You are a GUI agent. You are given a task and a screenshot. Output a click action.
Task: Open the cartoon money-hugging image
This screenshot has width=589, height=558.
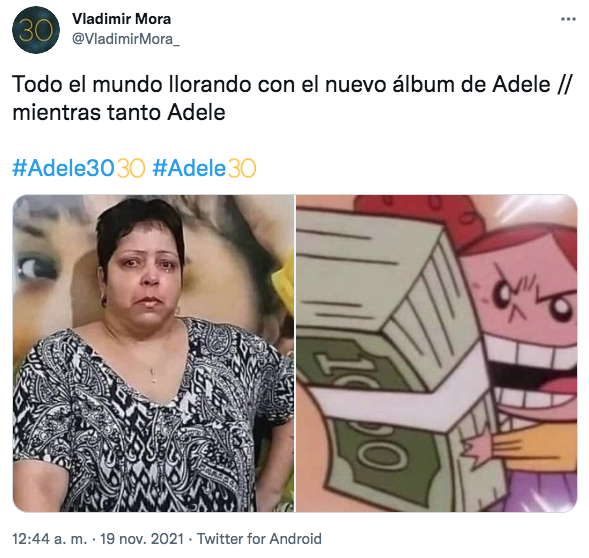(436, 353)
